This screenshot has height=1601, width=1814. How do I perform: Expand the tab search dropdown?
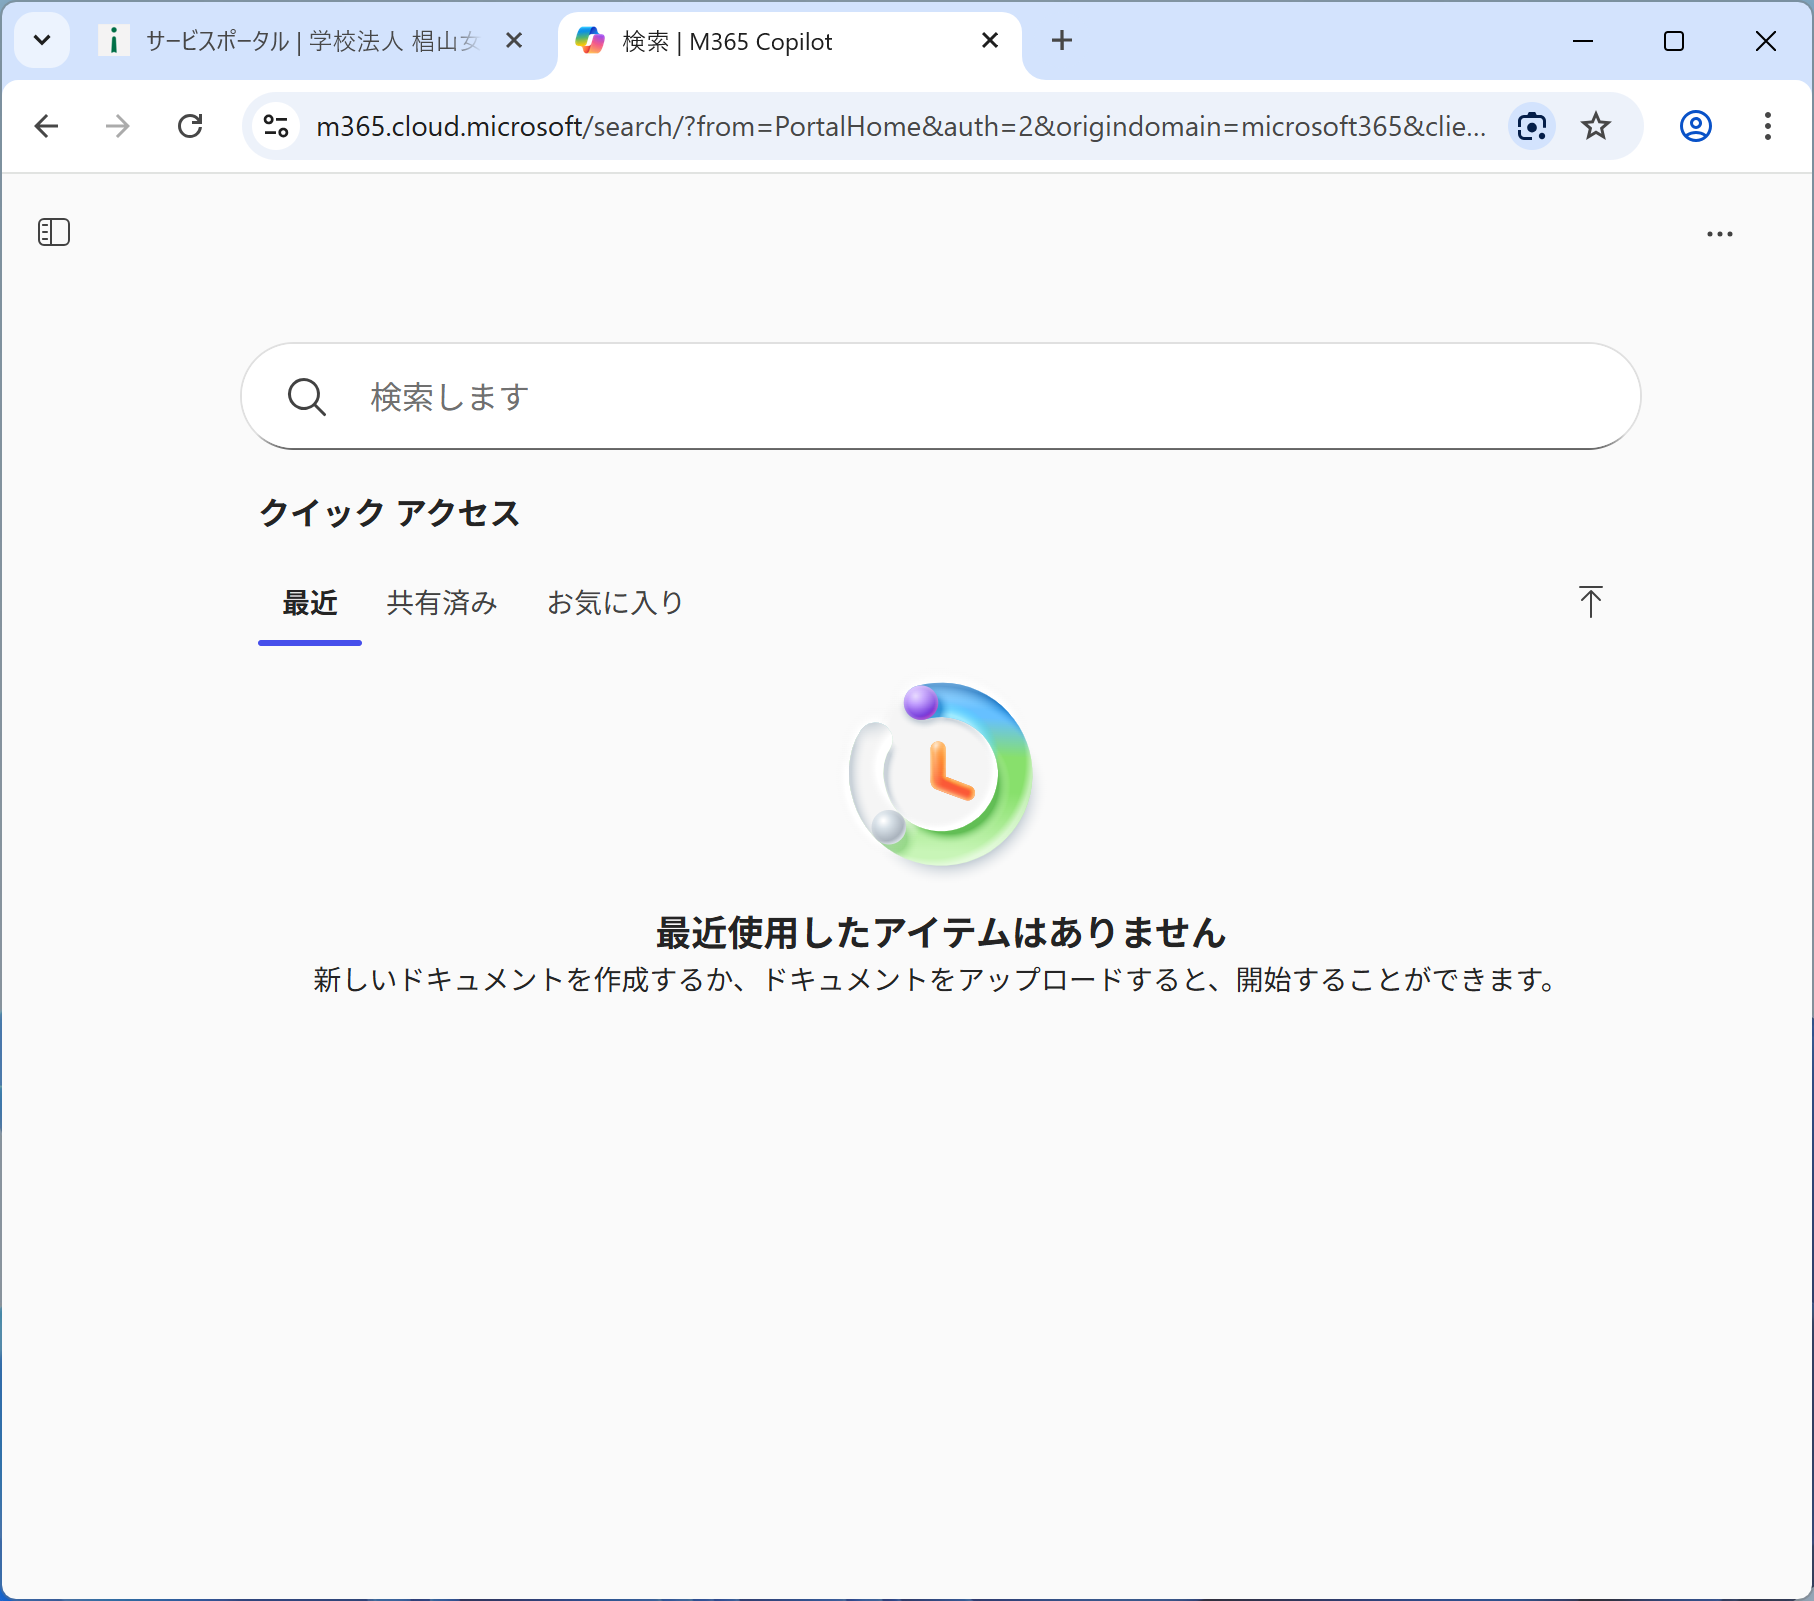(x=42, y=41)
